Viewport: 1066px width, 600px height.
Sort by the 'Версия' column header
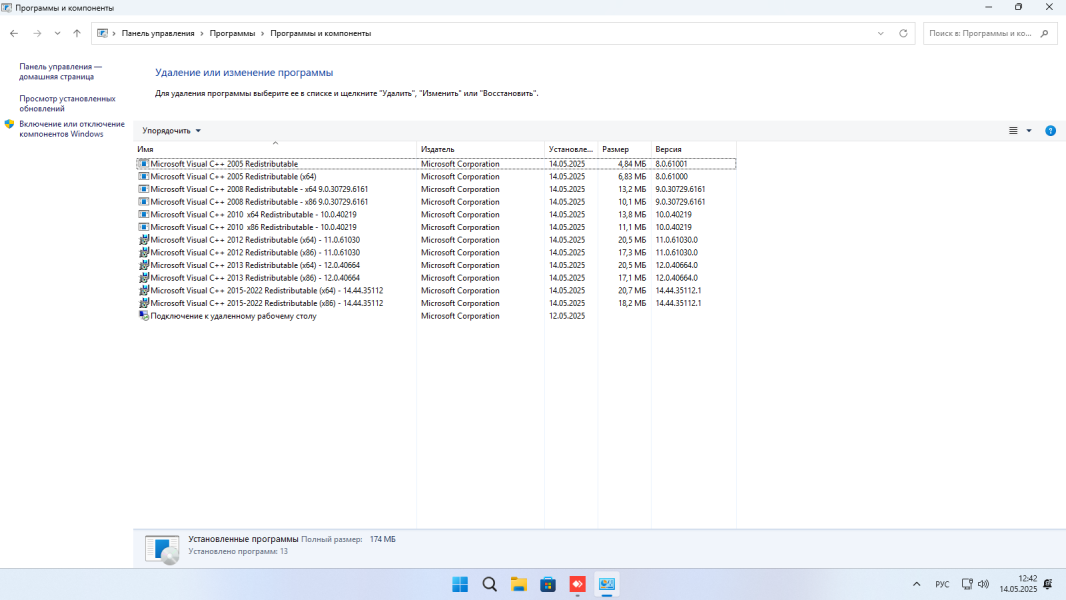(x=693, y=149)
